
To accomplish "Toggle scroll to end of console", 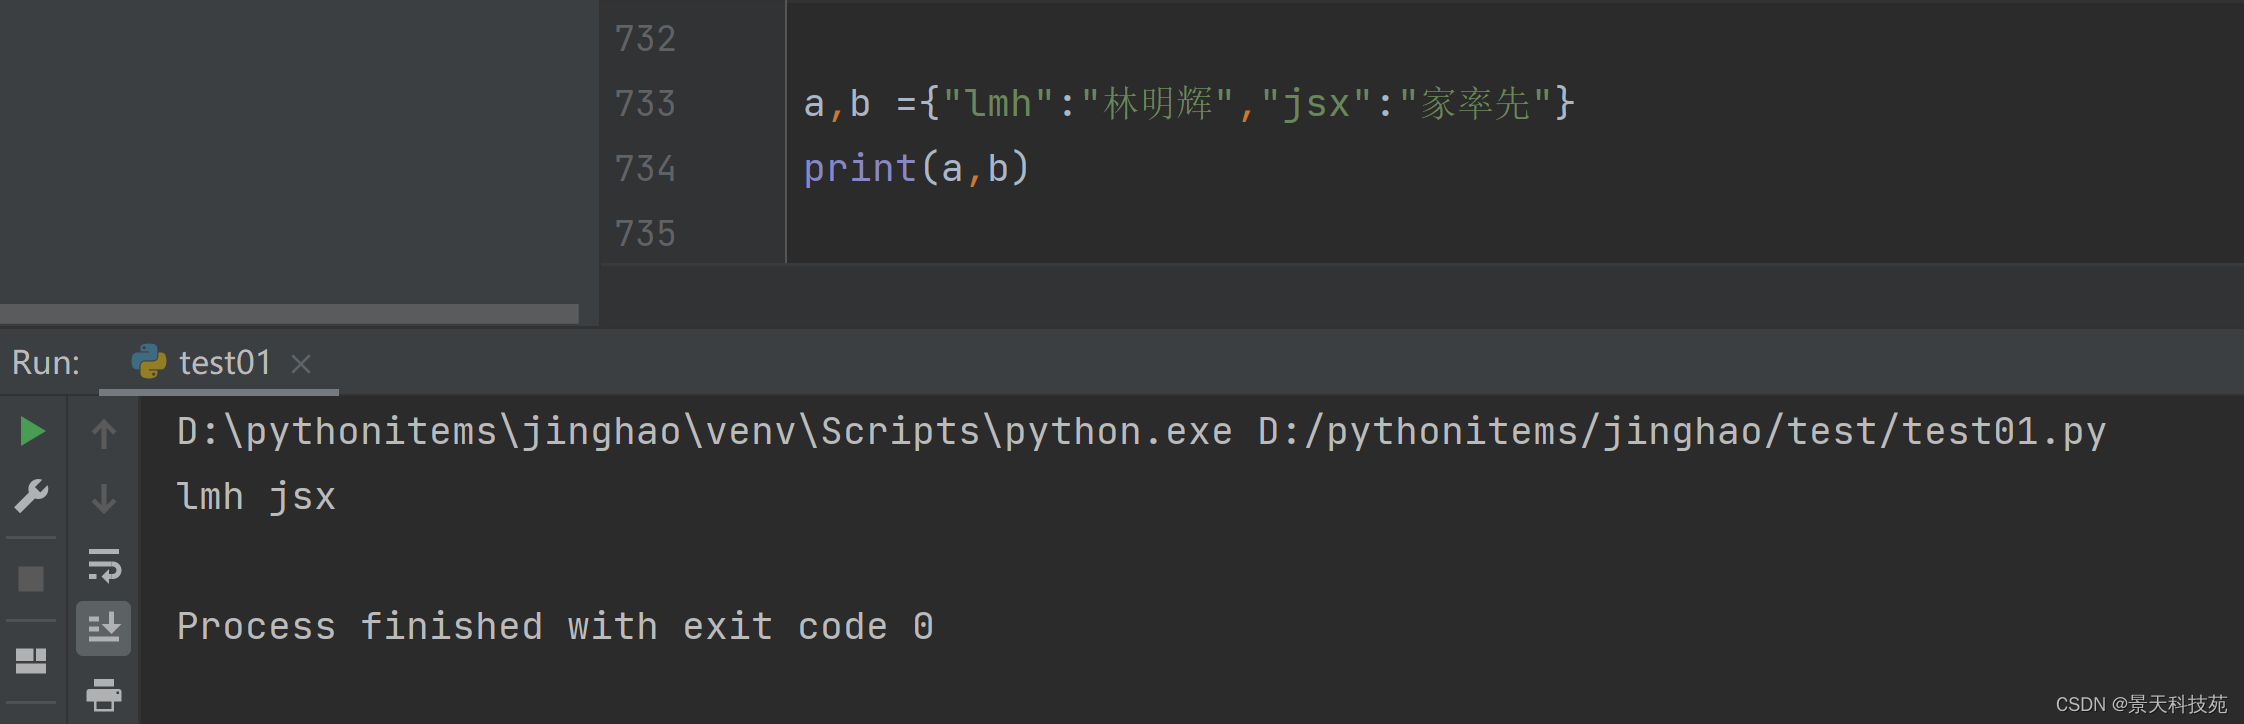I will [104, 628].
